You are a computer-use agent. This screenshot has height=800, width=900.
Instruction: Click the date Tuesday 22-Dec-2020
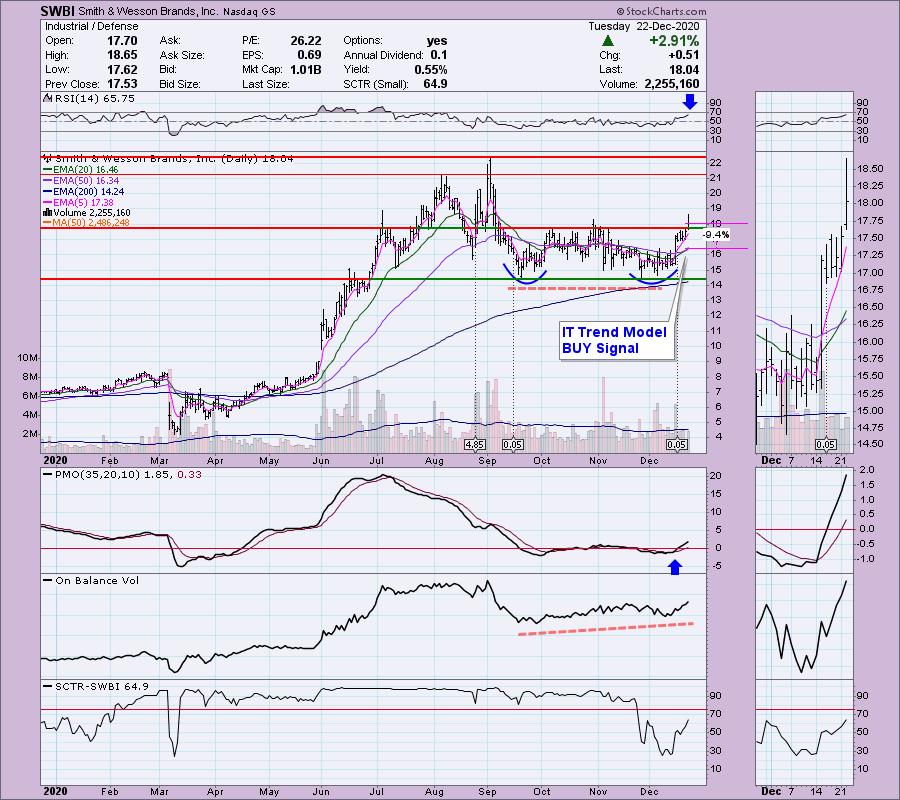pos(643,26)
